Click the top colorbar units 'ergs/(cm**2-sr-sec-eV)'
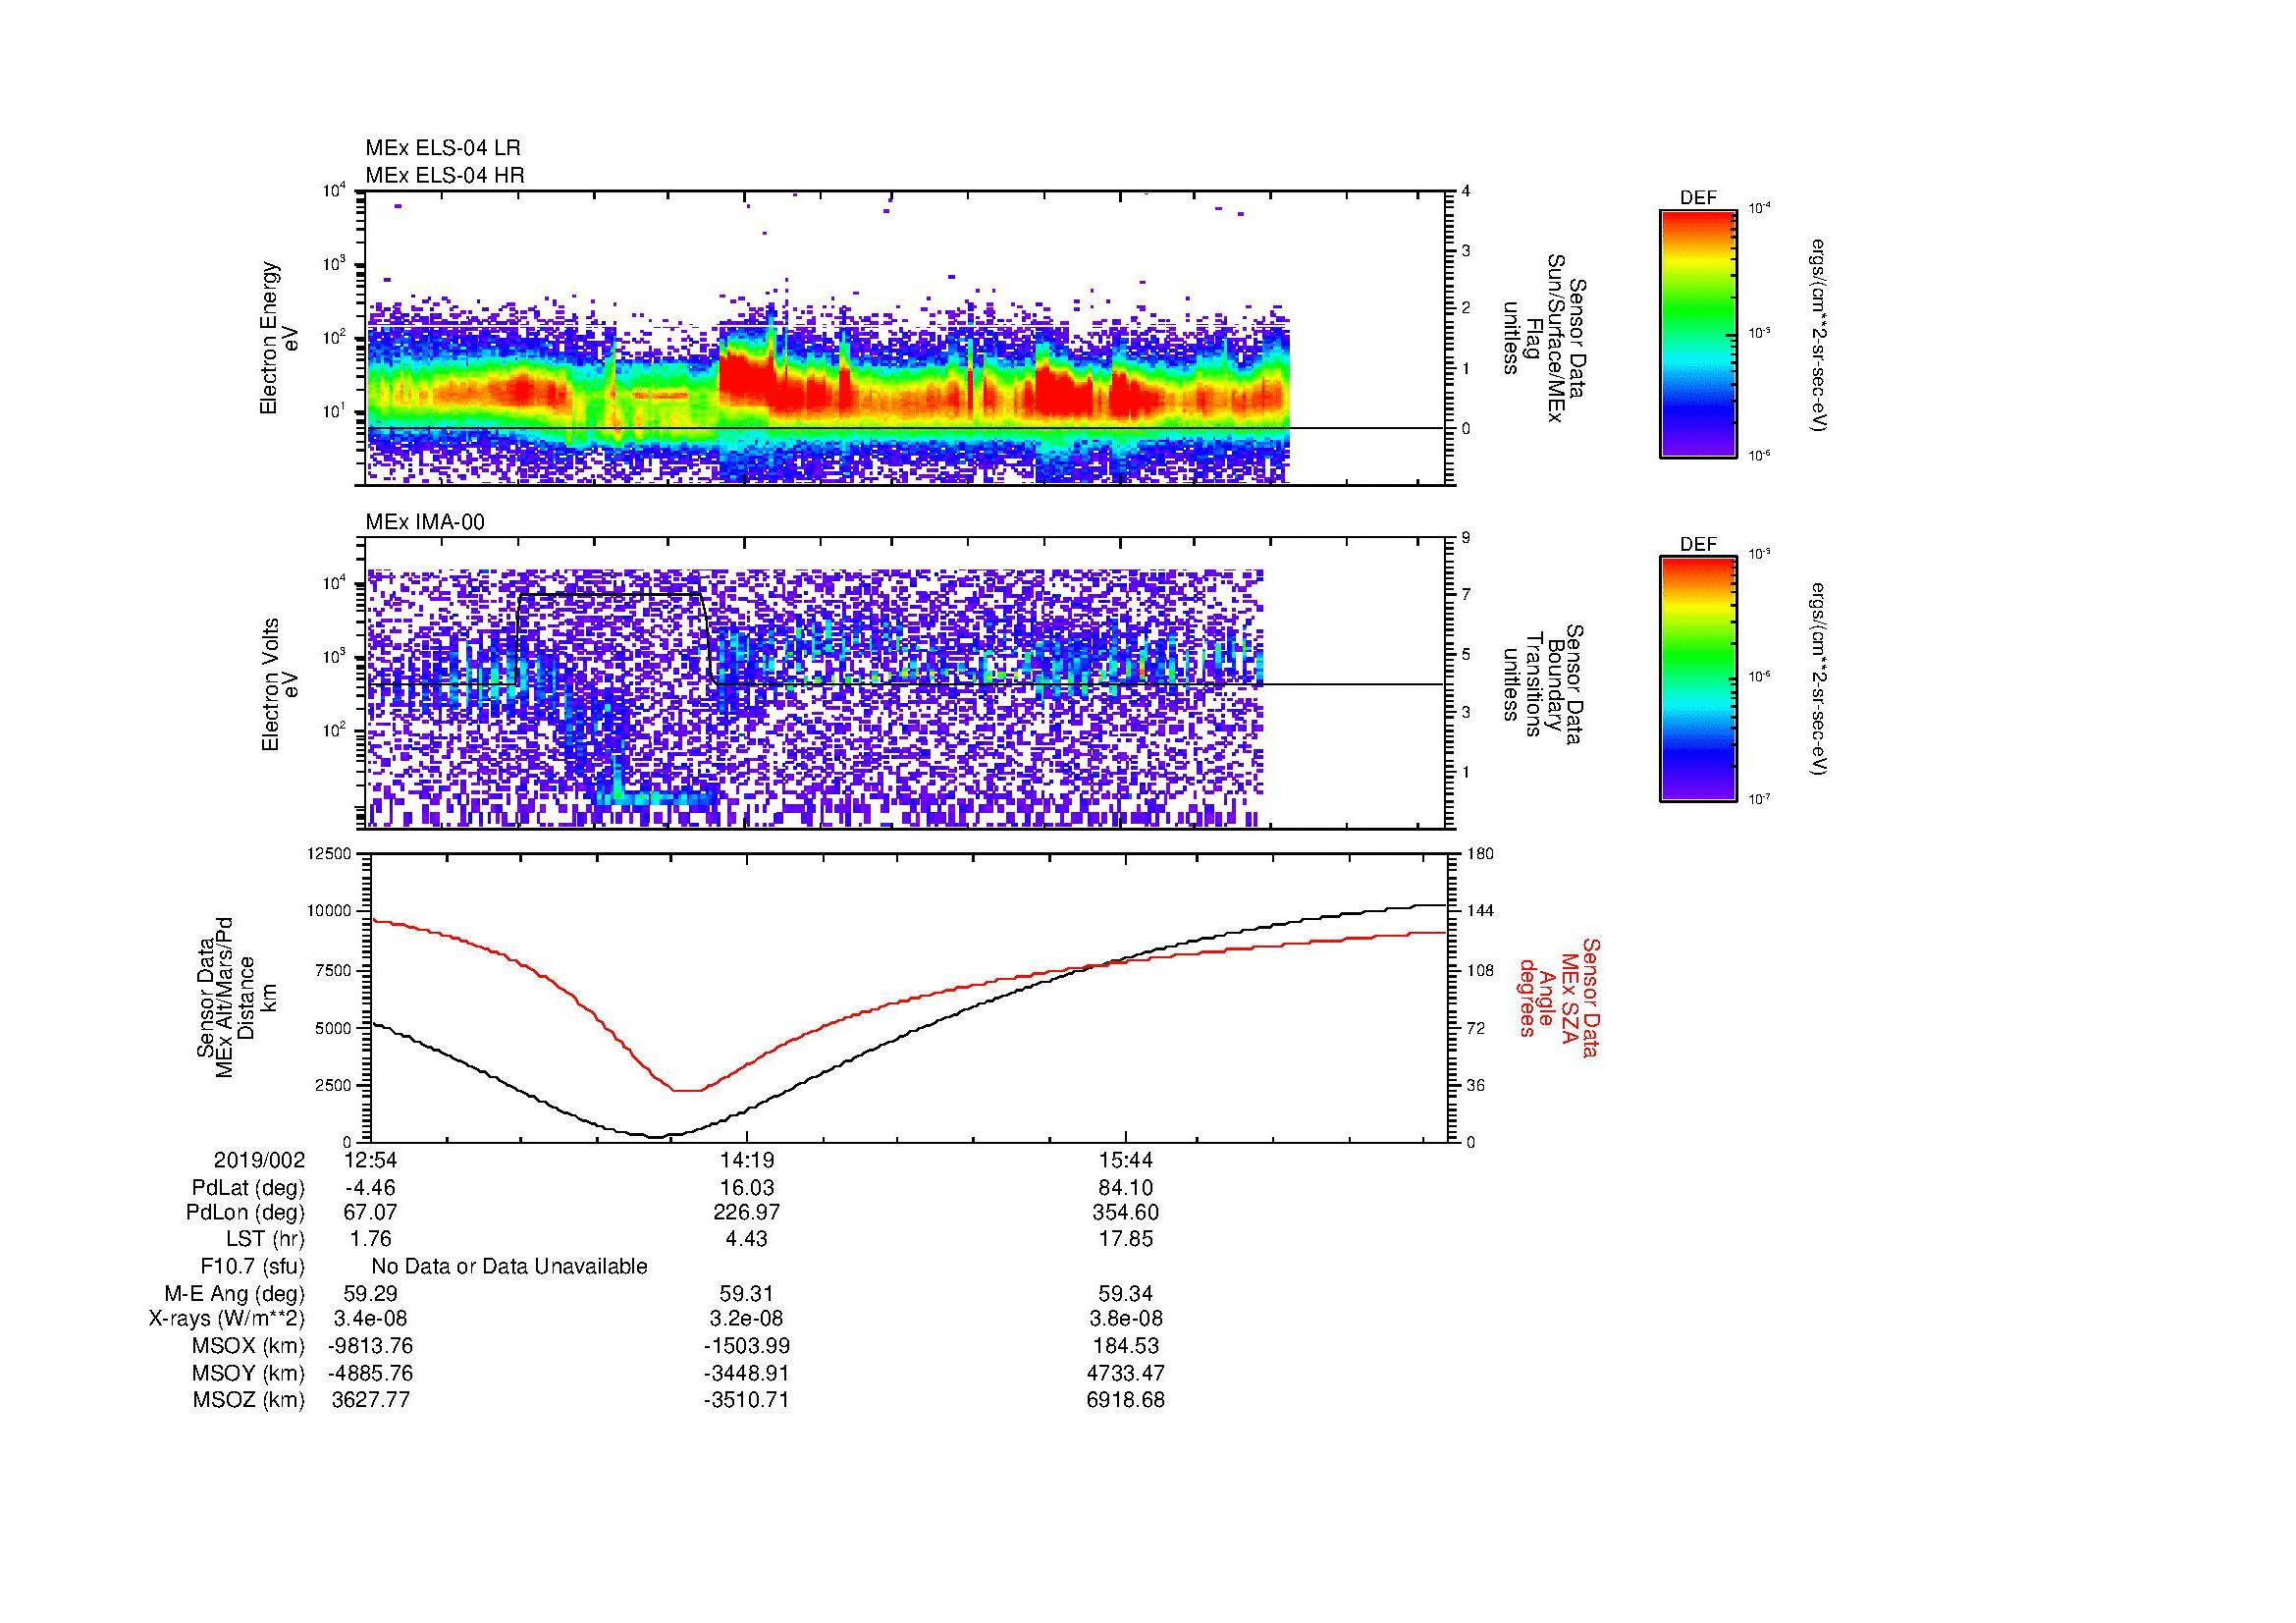The width and height of the screenshot is (2296, 1623). pos(1819,335)
